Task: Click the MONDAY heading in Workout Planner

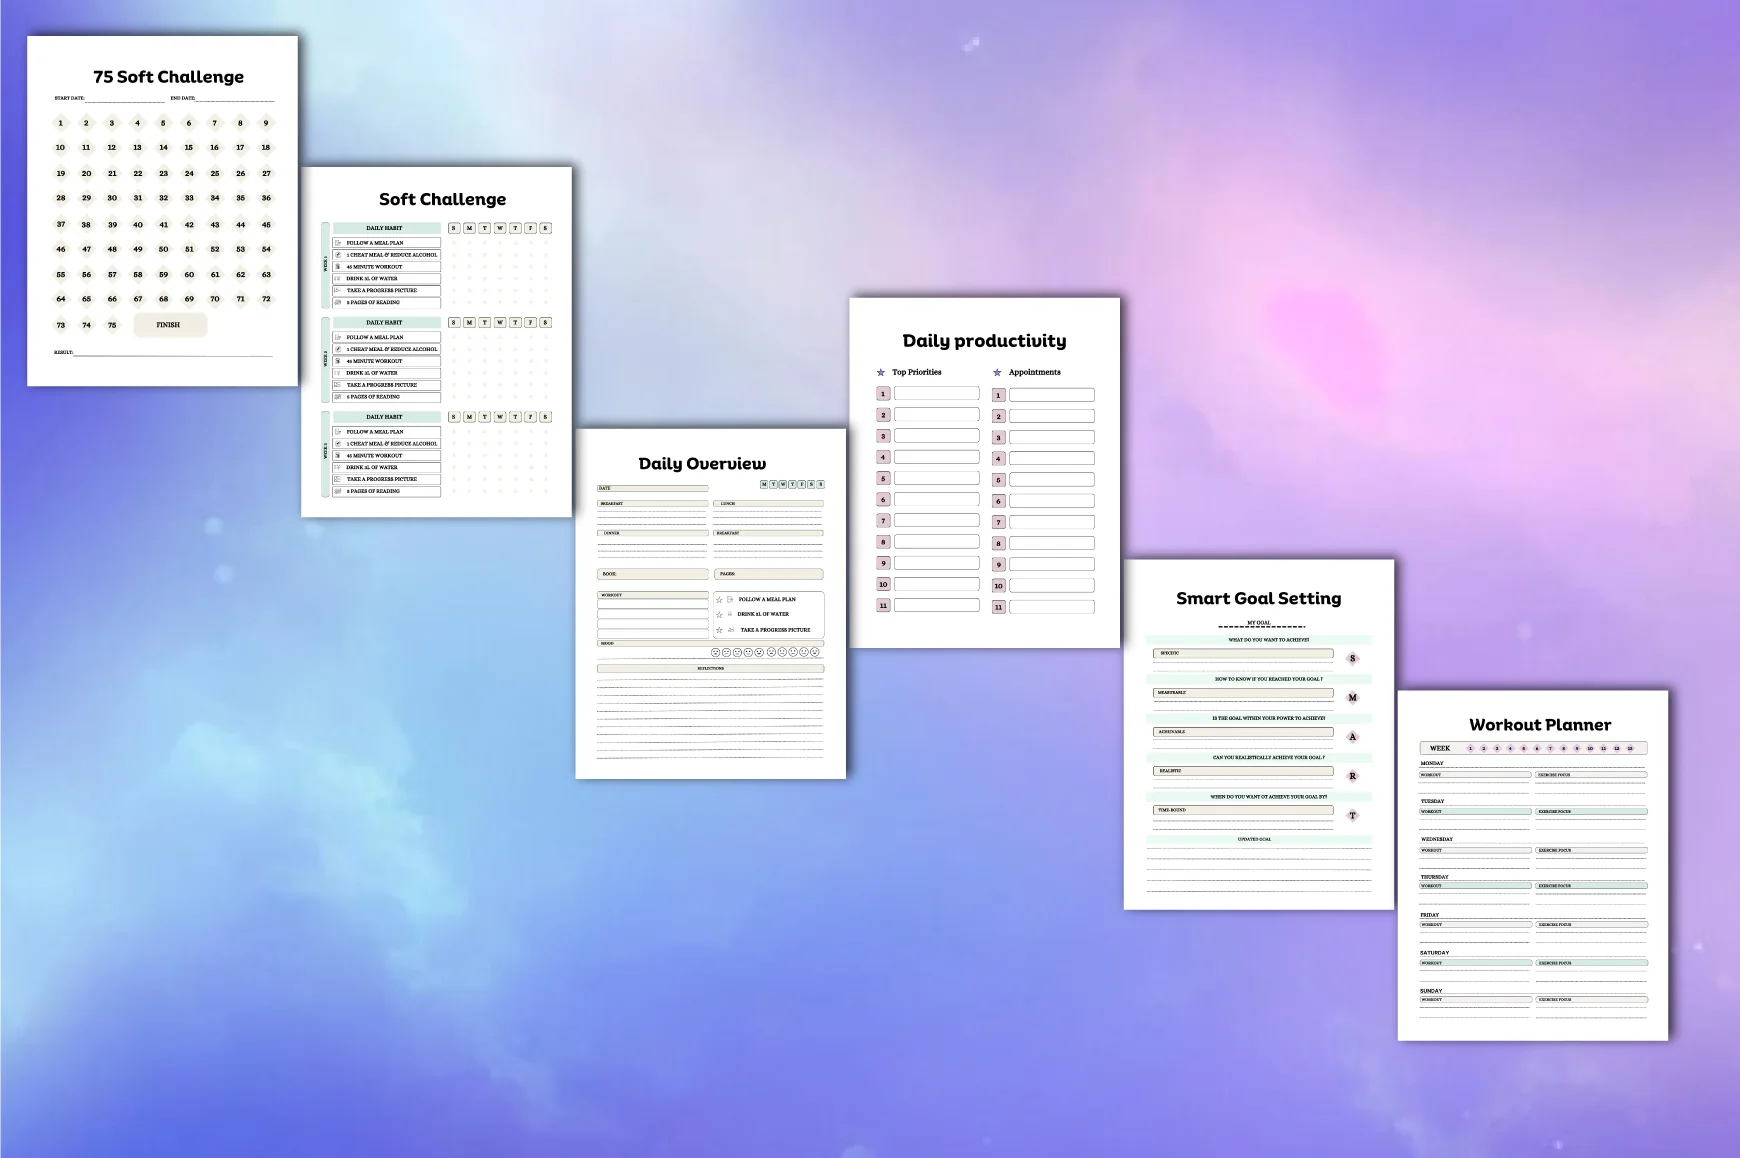Action: click(x=1432, y=763)
